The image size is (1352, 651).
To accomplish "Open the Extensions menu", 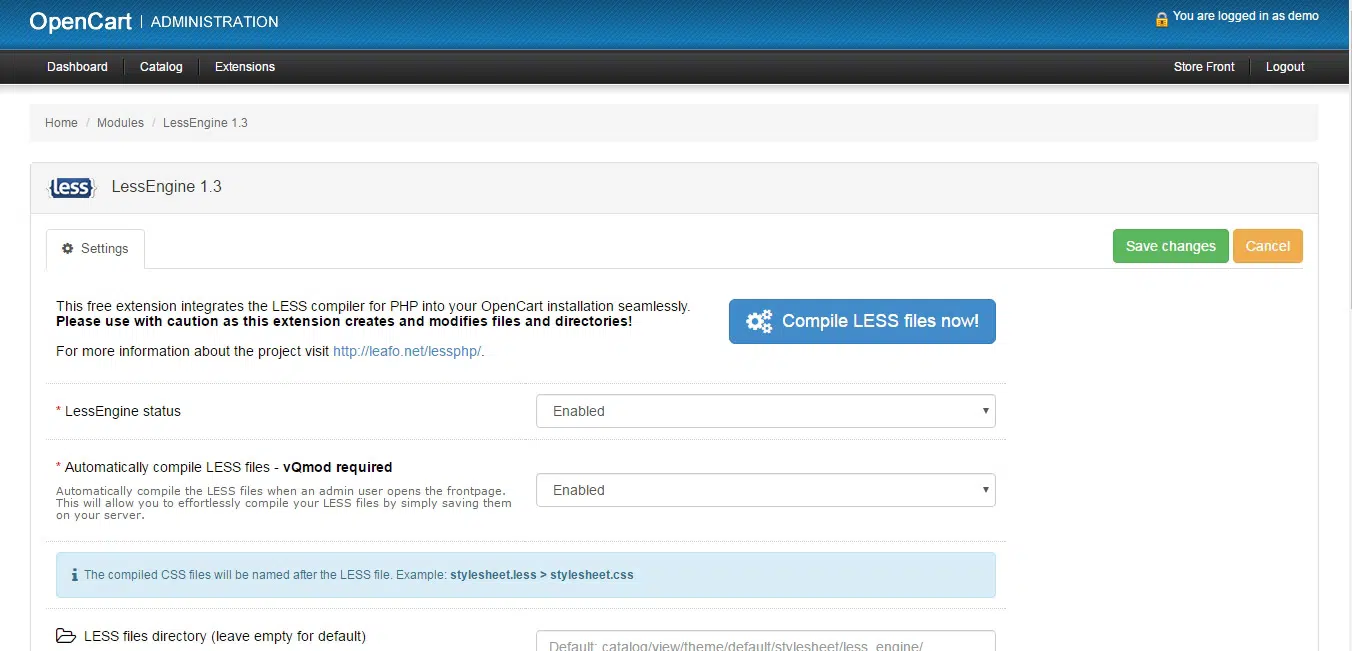I will click(245, 67).
